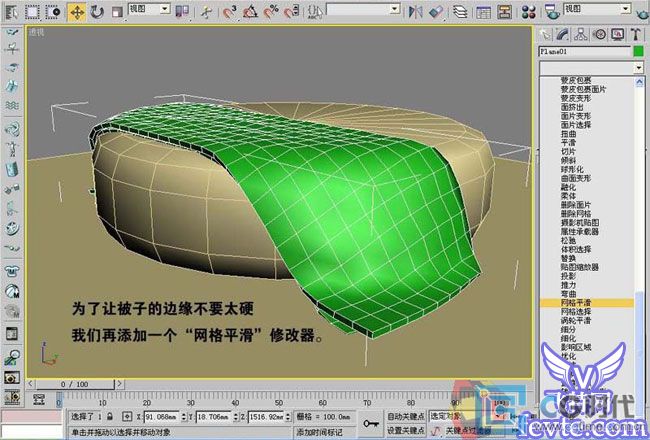Open the zoom tool in left toolbar
This screenshot has width=650, height=440.
12,357
